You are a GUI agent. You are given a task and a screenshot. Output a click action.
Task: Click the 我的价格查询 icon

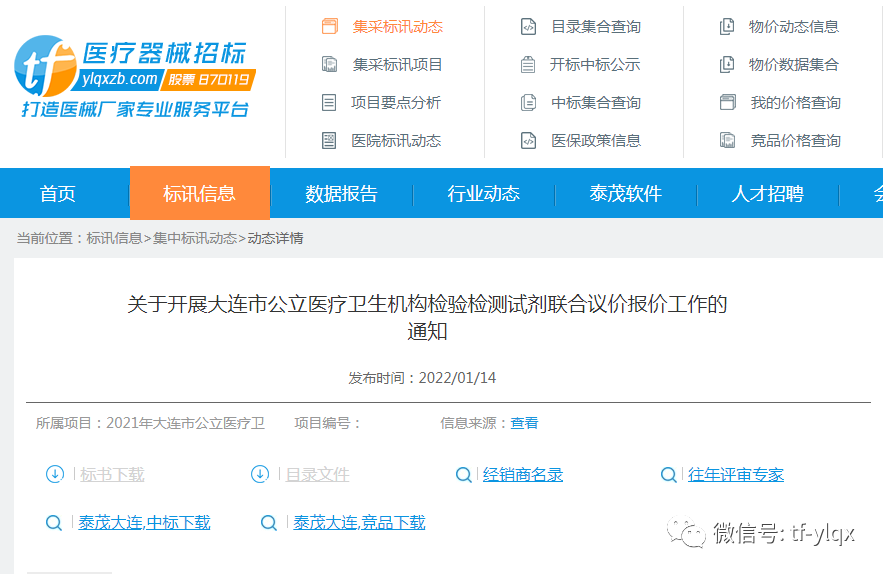click(727, 103)
